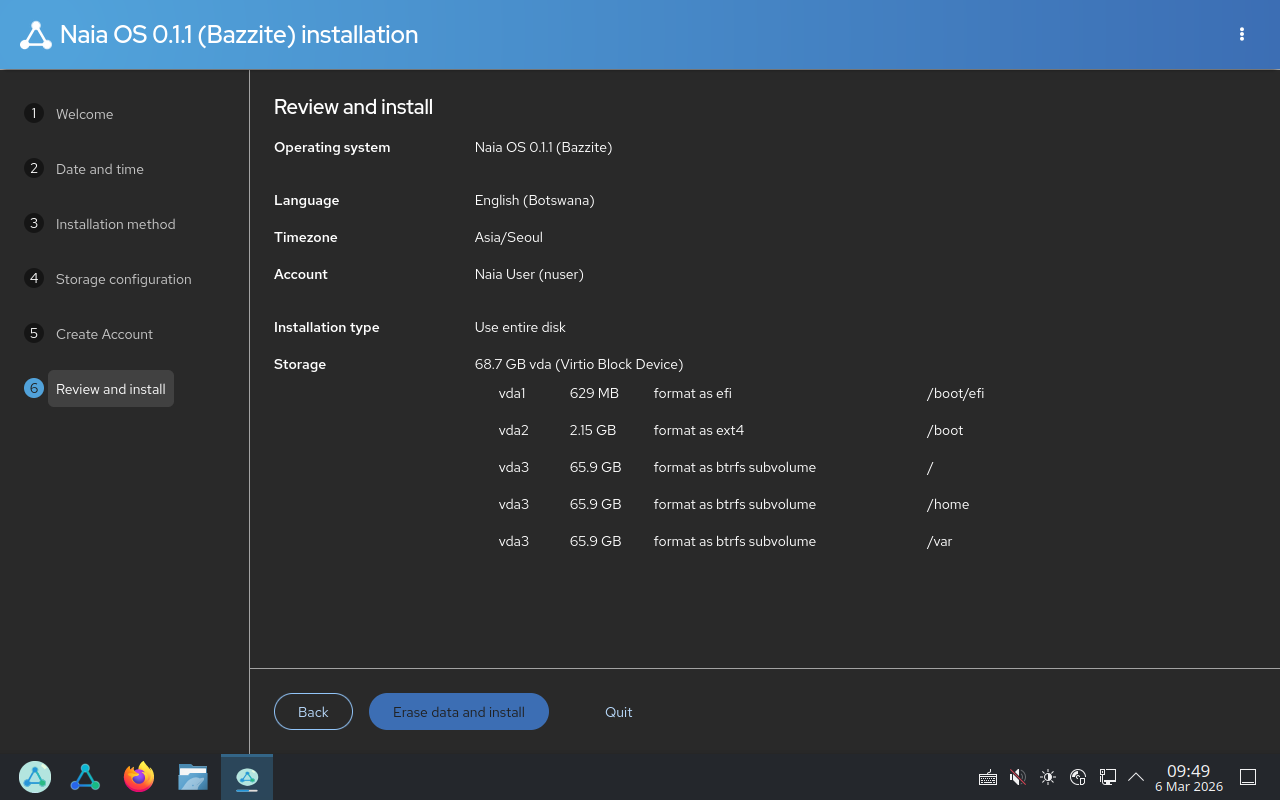The image size is (1280, 800).
Task: Select the active installer taskbar entry
Action: 247,777
